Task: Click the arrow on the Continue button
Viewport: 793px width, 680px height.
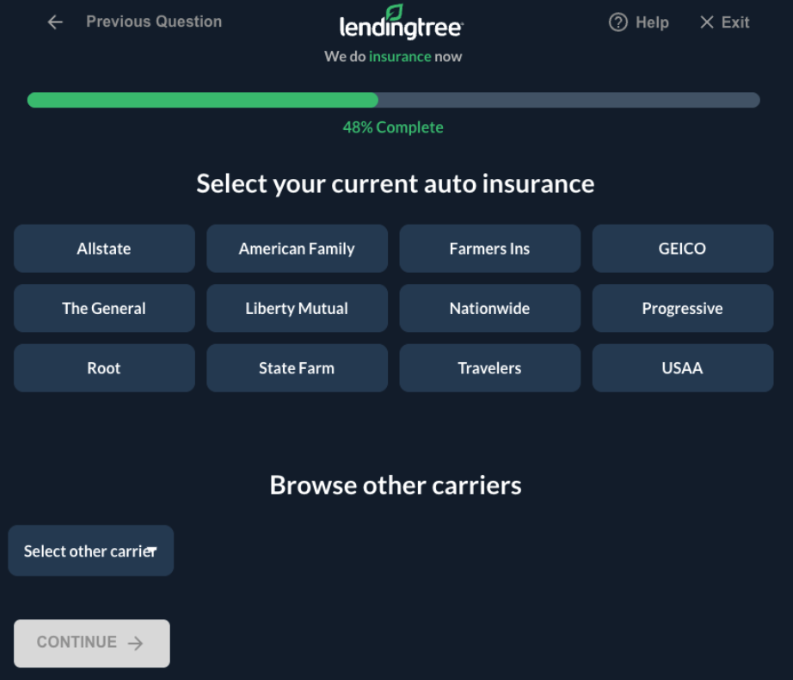Action: [136, 643]
